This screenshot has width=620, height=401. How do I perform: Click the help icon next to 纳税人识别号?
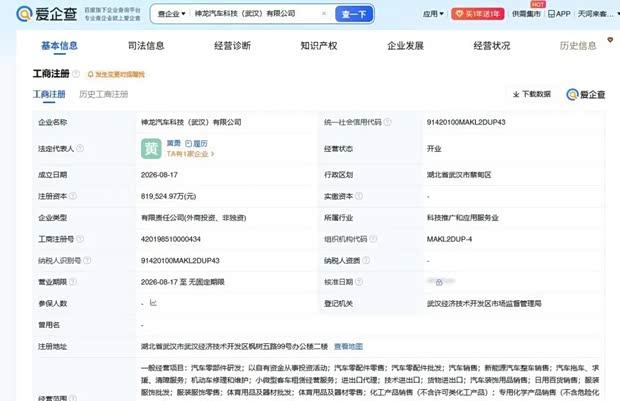click(87, 260)
